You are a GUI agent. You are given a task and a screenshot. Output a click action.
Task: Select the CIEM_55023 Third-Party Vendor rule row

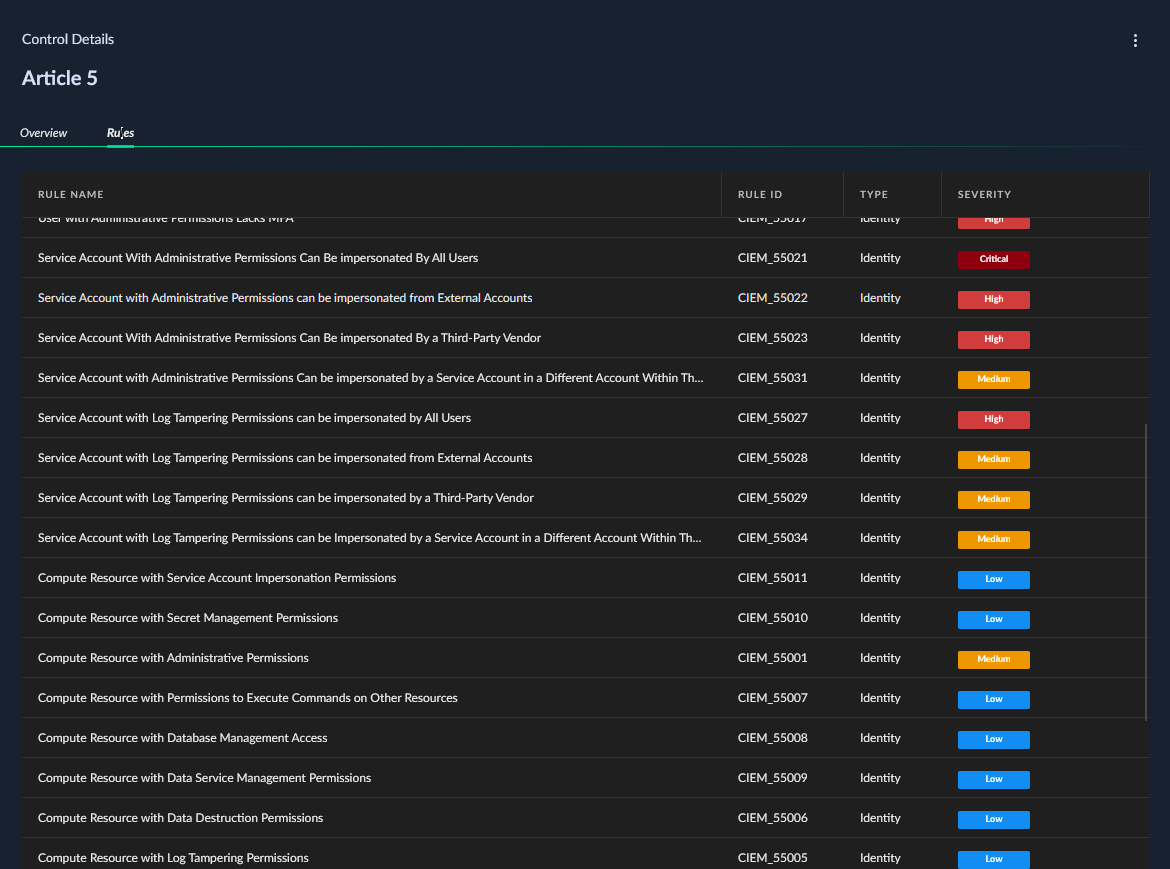(585, 338)
